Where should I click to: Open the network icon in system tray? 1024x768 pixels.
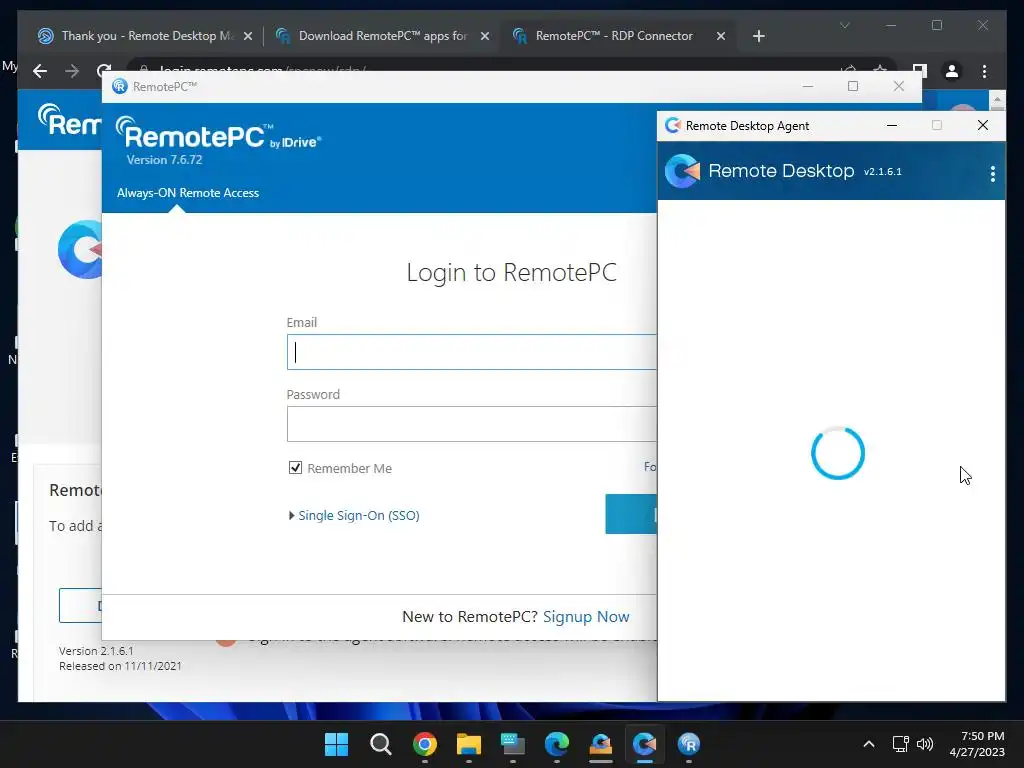pyautogui.click(x=901, y=744)
